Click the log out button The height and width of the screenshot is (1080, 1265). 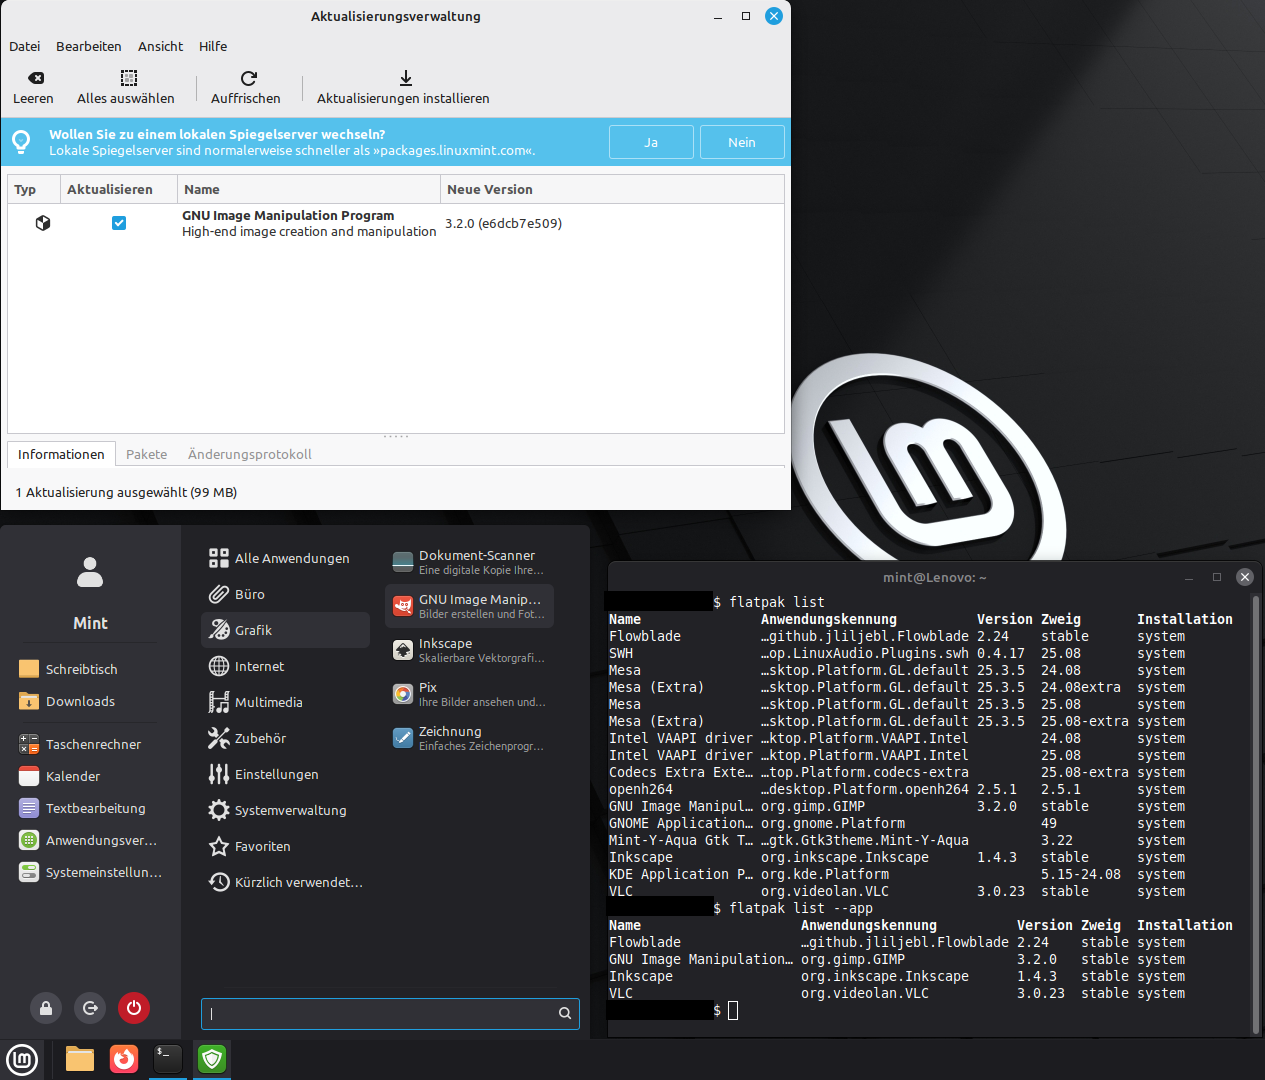[x=90, y=1008]
